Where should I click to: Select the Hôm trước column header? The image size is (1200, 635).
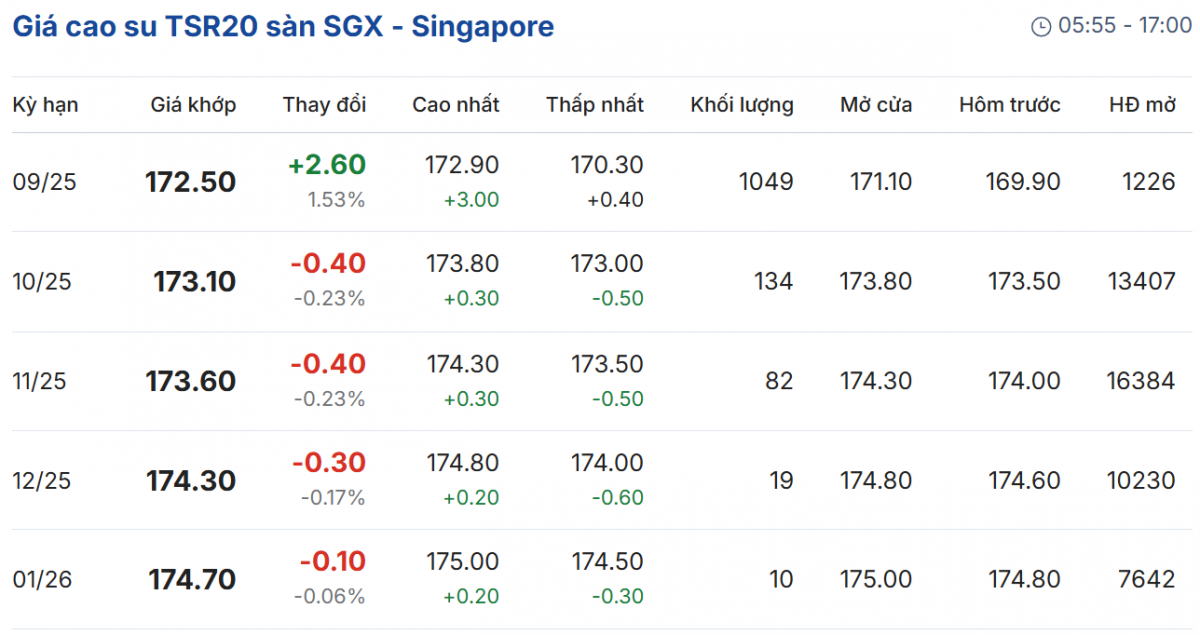(x=1009, y=104)
